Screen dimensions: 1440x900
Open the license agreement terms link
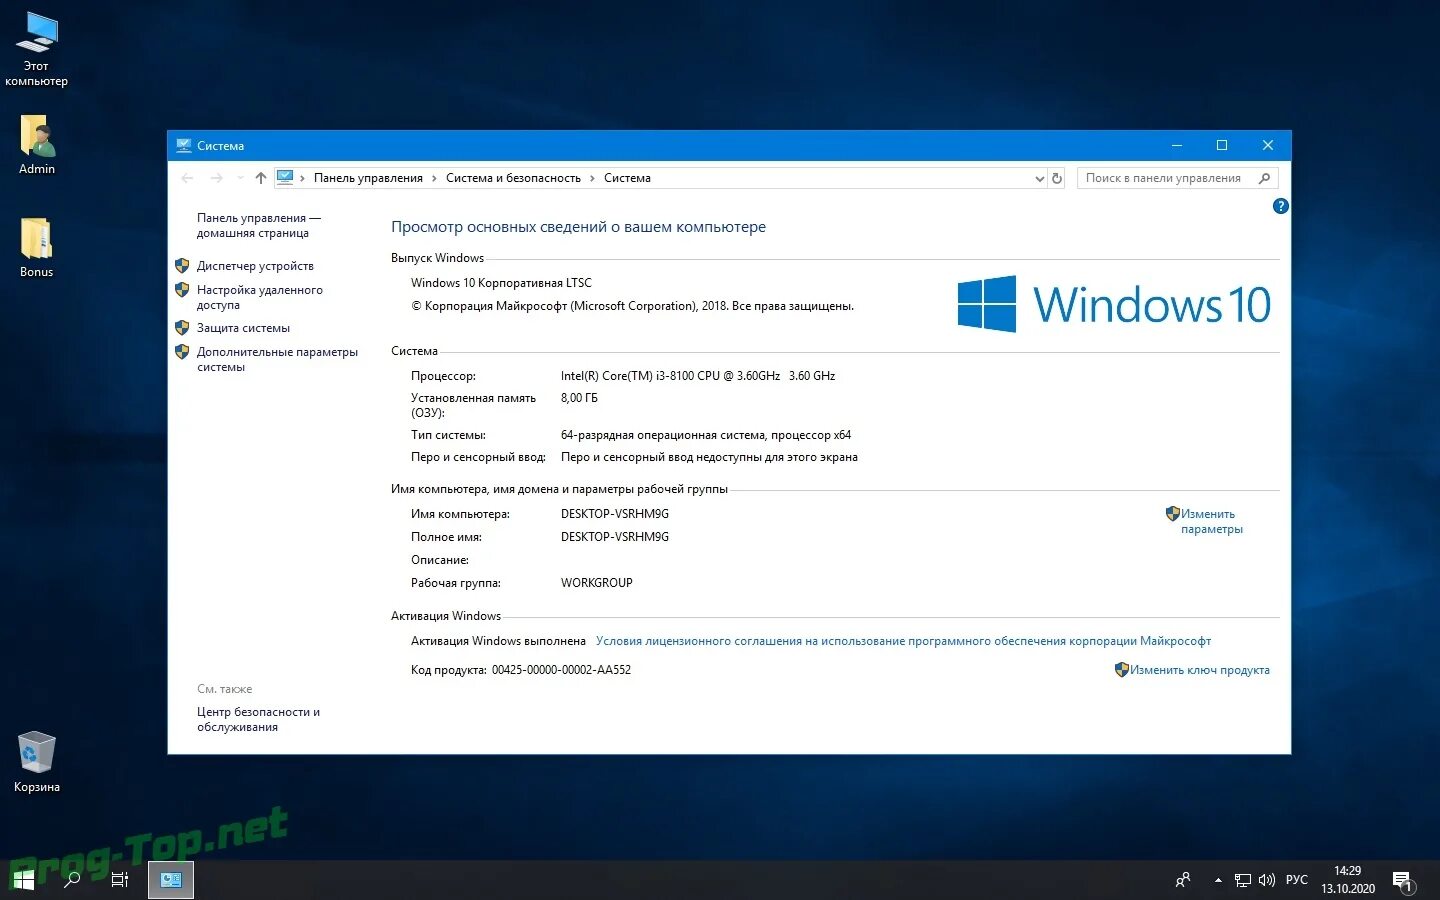903,641
